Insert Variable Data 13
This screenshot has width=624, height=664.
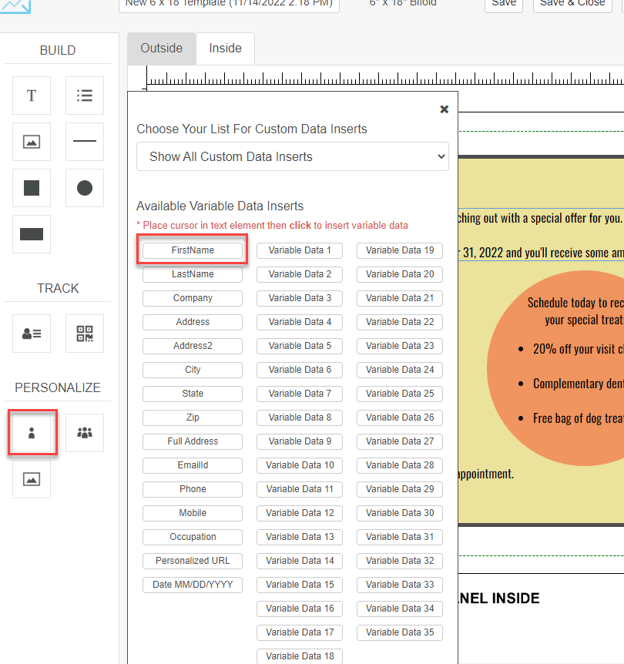[x=300, y=537]
